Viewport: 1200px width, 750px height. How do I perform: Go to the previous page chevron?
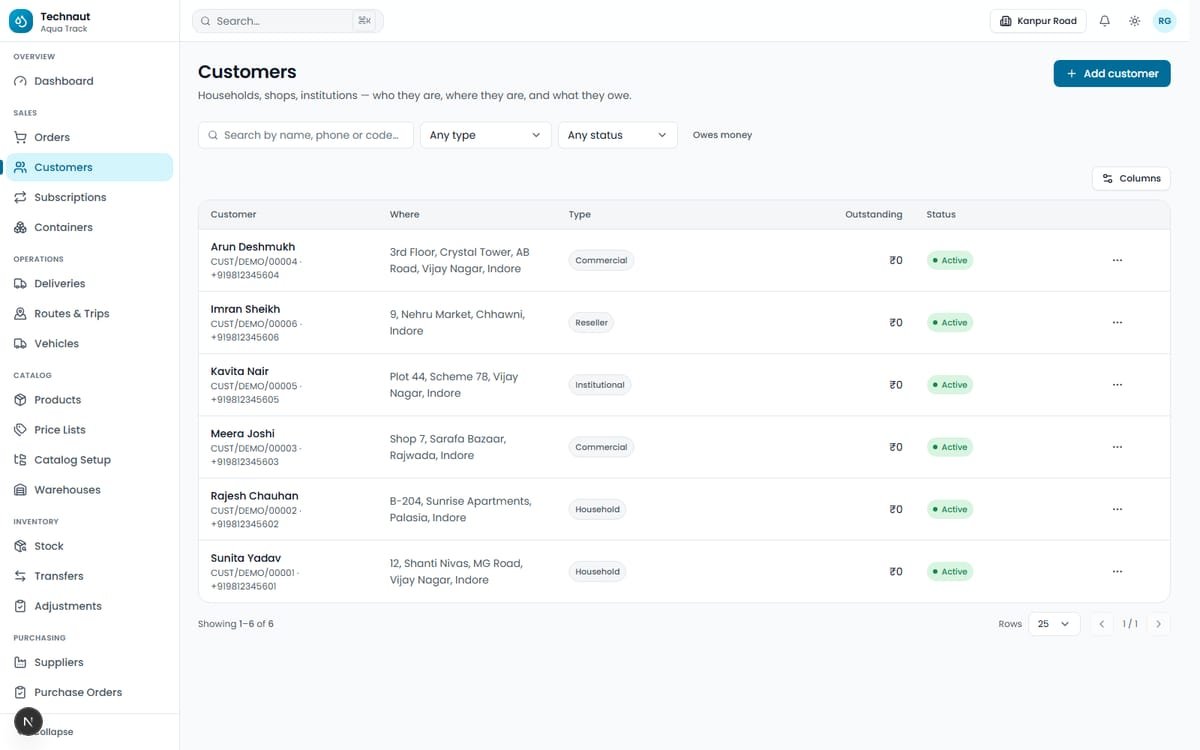pyautogui.click(x=1101, y=624)
